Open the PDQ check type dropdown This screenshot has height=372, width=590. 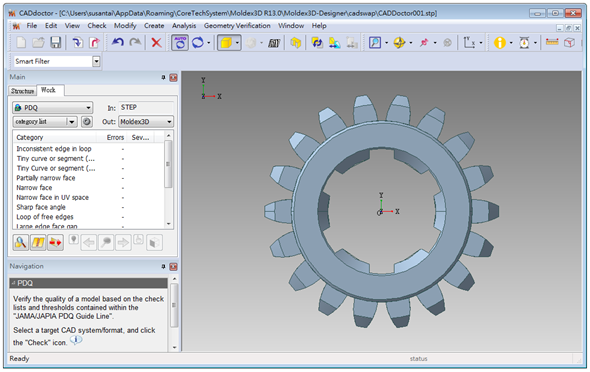53,108
